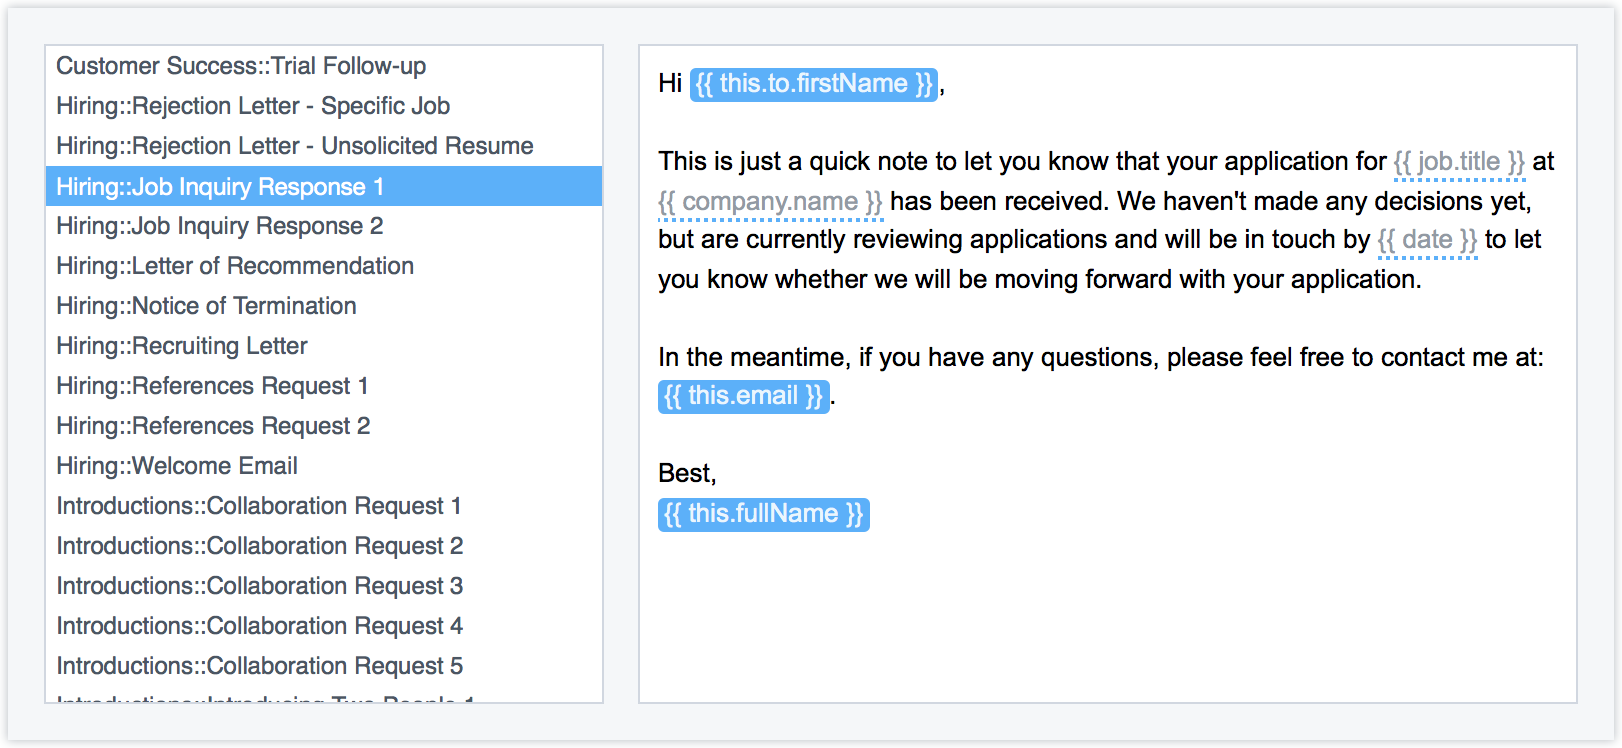The width and height of the screenshot is (1622, 748).
Task: Pick Hiring::Job Inquiry Response 2 template
Action: pyautogui.click(x=220, y=226)
